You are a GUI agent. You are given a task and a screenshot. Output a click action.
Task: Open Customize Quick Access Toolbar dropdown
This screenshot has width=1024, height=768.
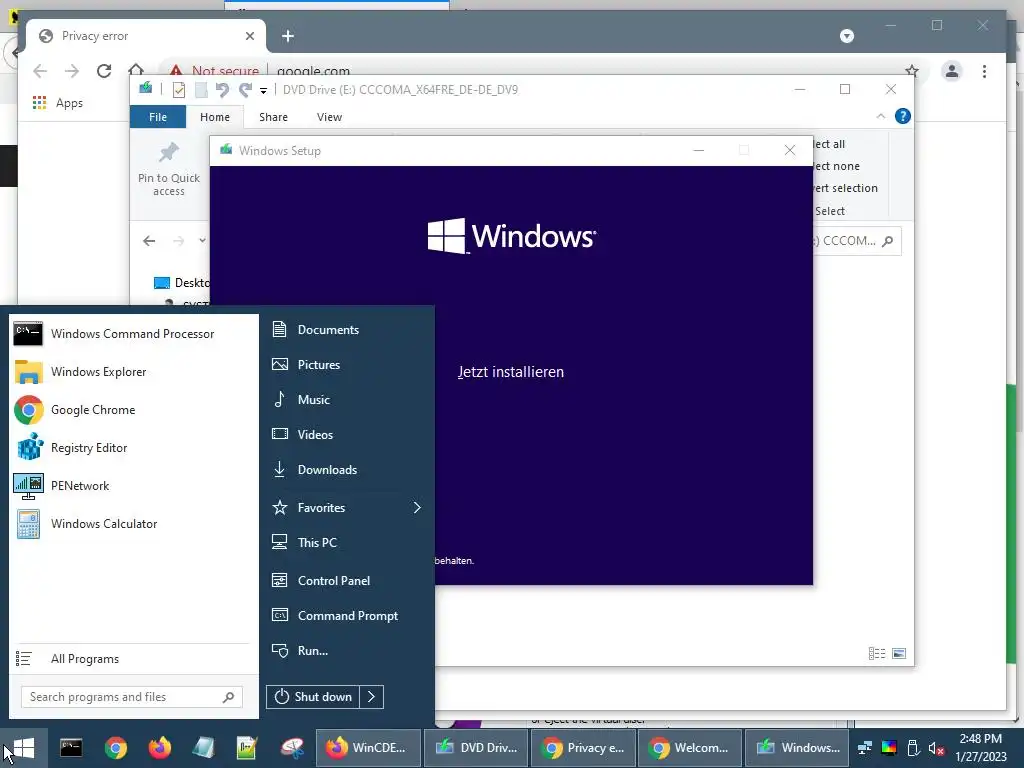(263, 90)
